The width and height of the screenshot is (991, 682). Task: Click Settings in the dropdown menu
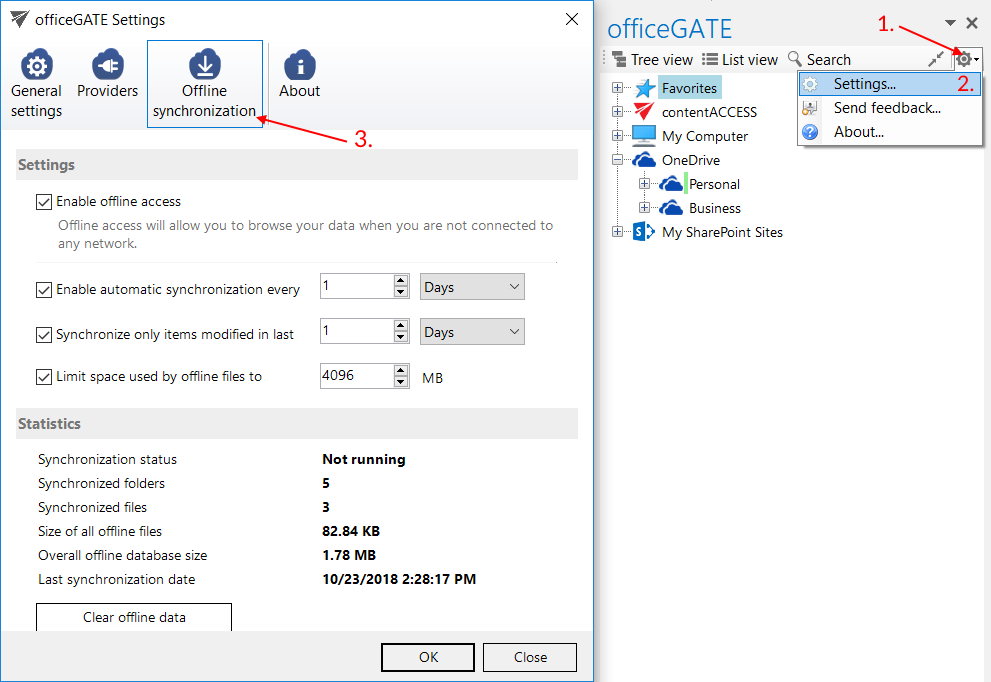pyautogui.click(x=864, y=84)
